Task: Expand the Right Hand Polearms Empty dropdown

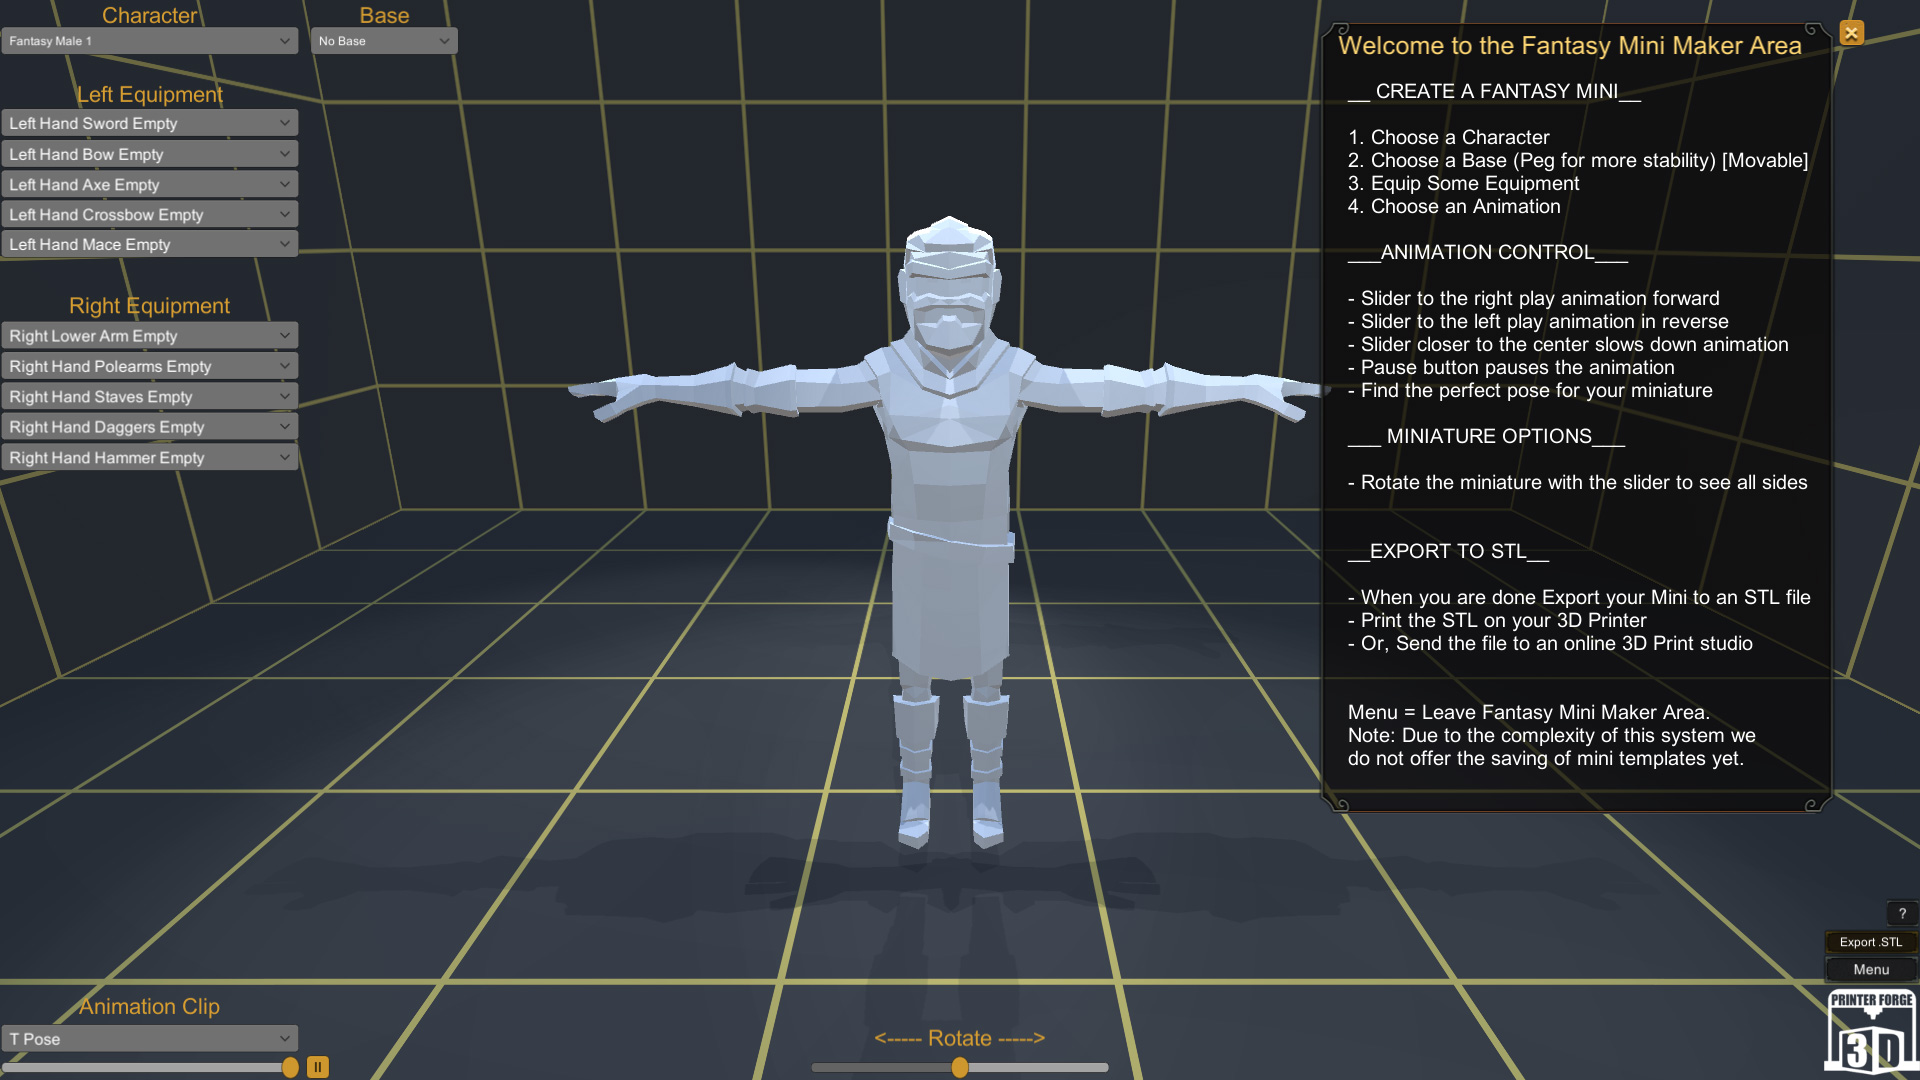Action: pos(150,365)
